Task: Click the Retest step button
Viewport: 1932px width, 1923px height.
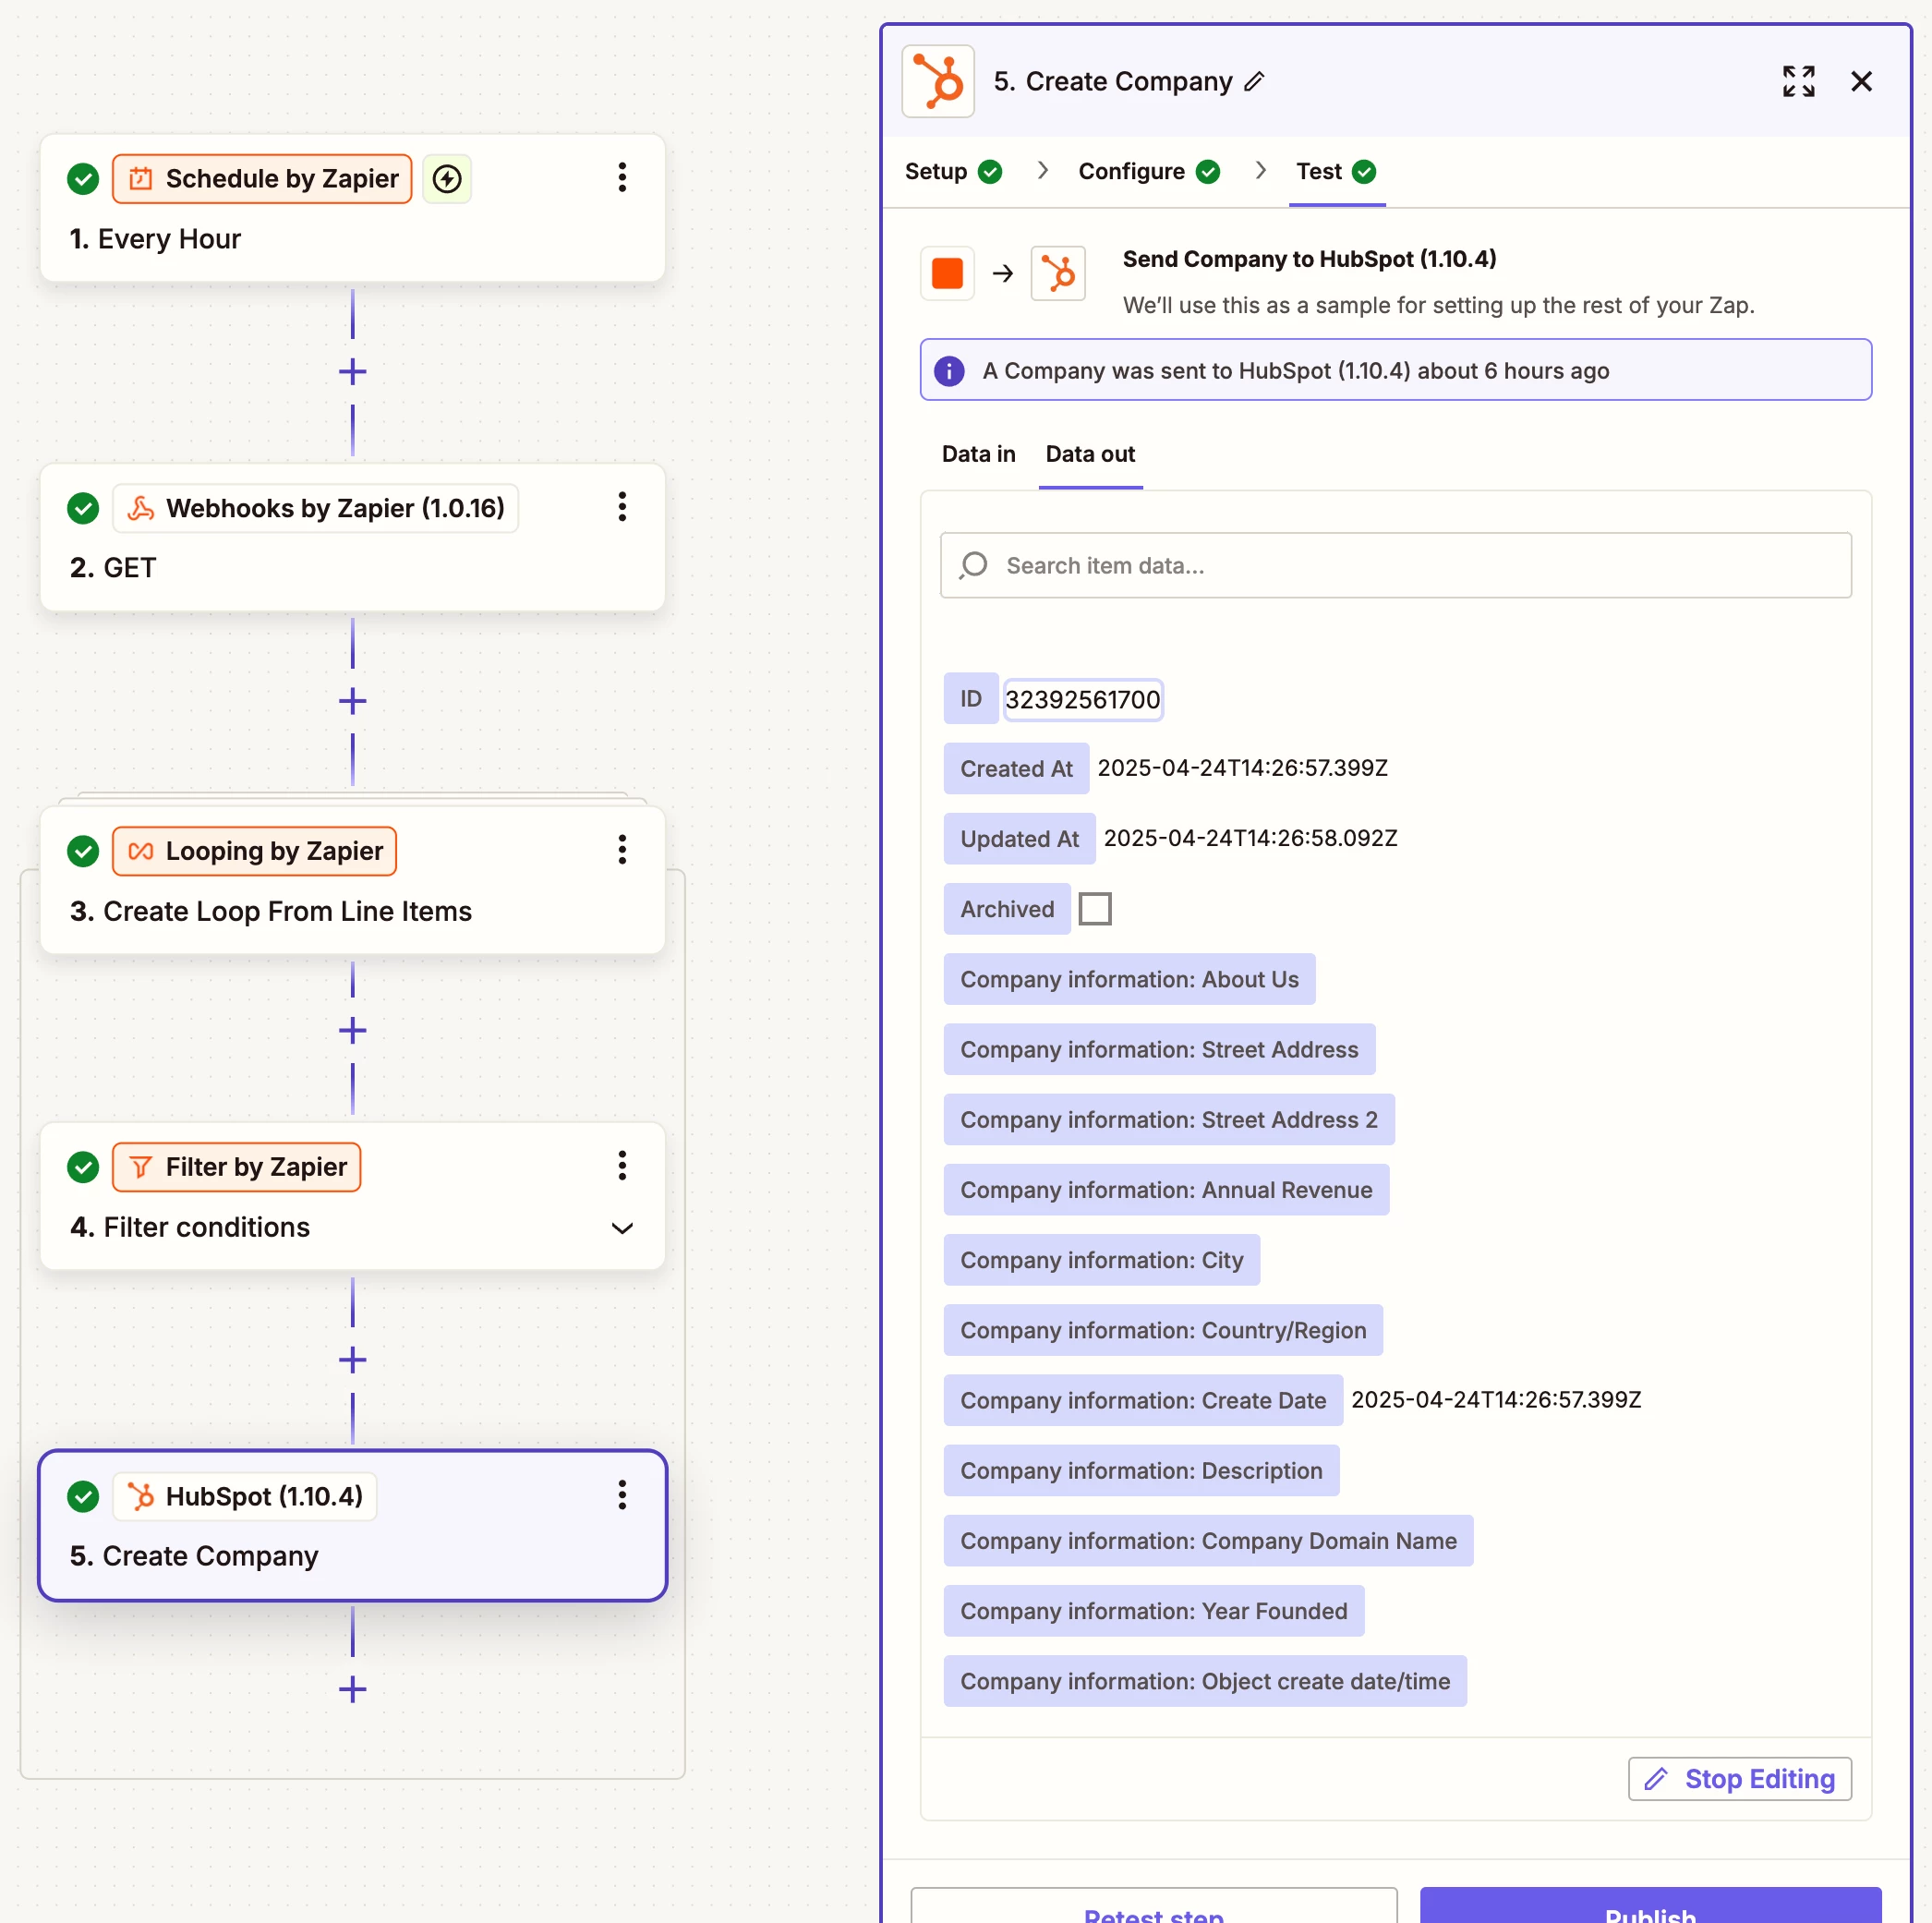Action: [x=1153, y=1906]
